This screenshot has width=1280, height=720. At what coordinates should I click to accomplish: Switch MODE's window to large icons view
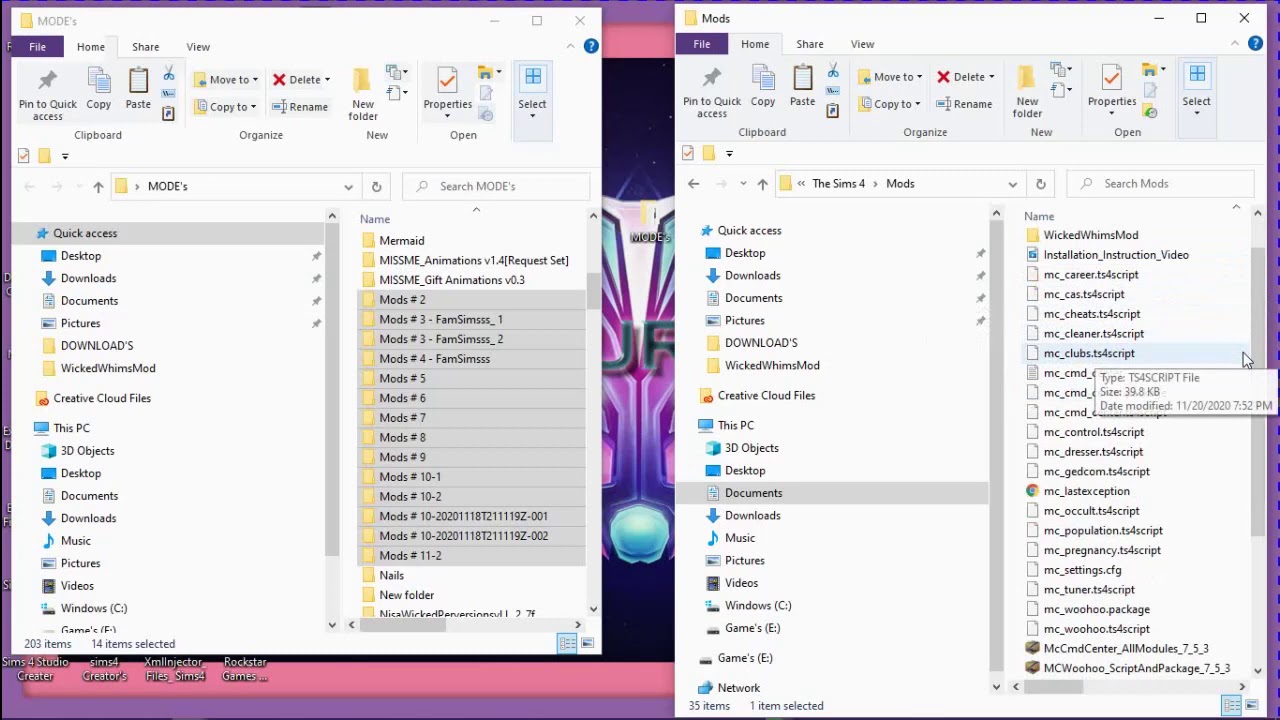(587, 644)
